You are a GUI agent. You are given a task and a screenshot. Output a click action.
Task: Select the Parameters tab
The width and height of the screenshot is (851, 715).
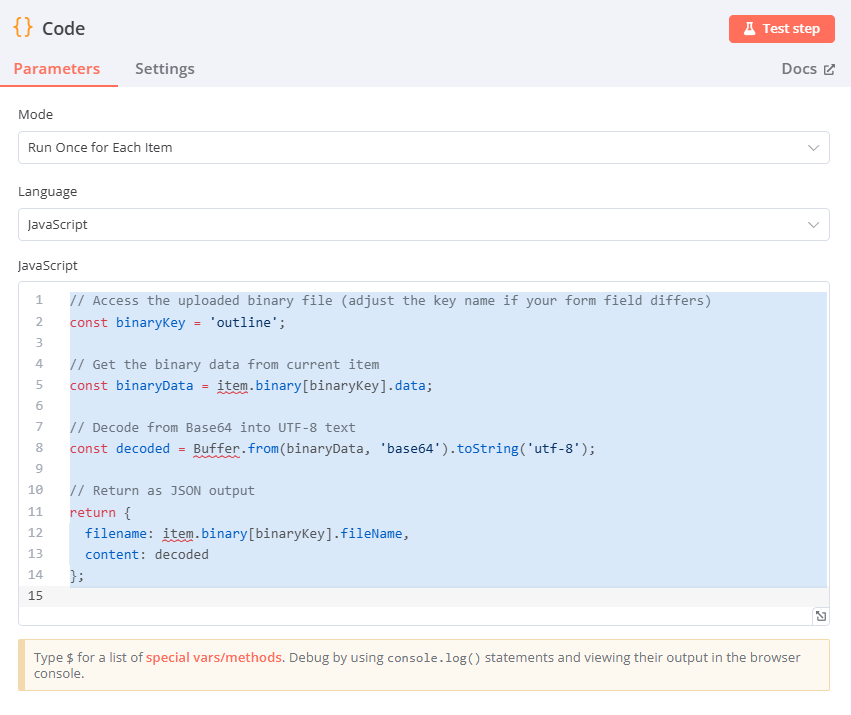pos(57,69)
